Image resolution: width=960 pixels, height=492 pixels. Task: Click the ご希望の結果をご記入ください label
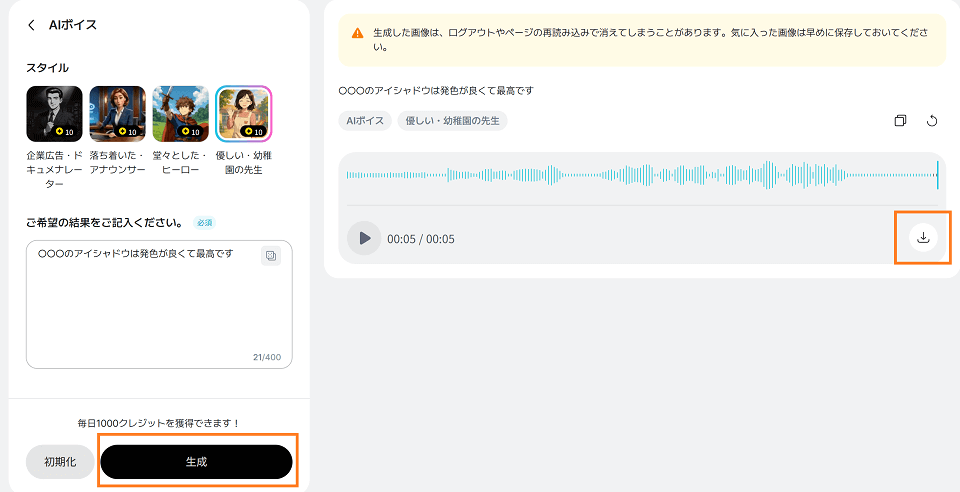pos(107,223)
